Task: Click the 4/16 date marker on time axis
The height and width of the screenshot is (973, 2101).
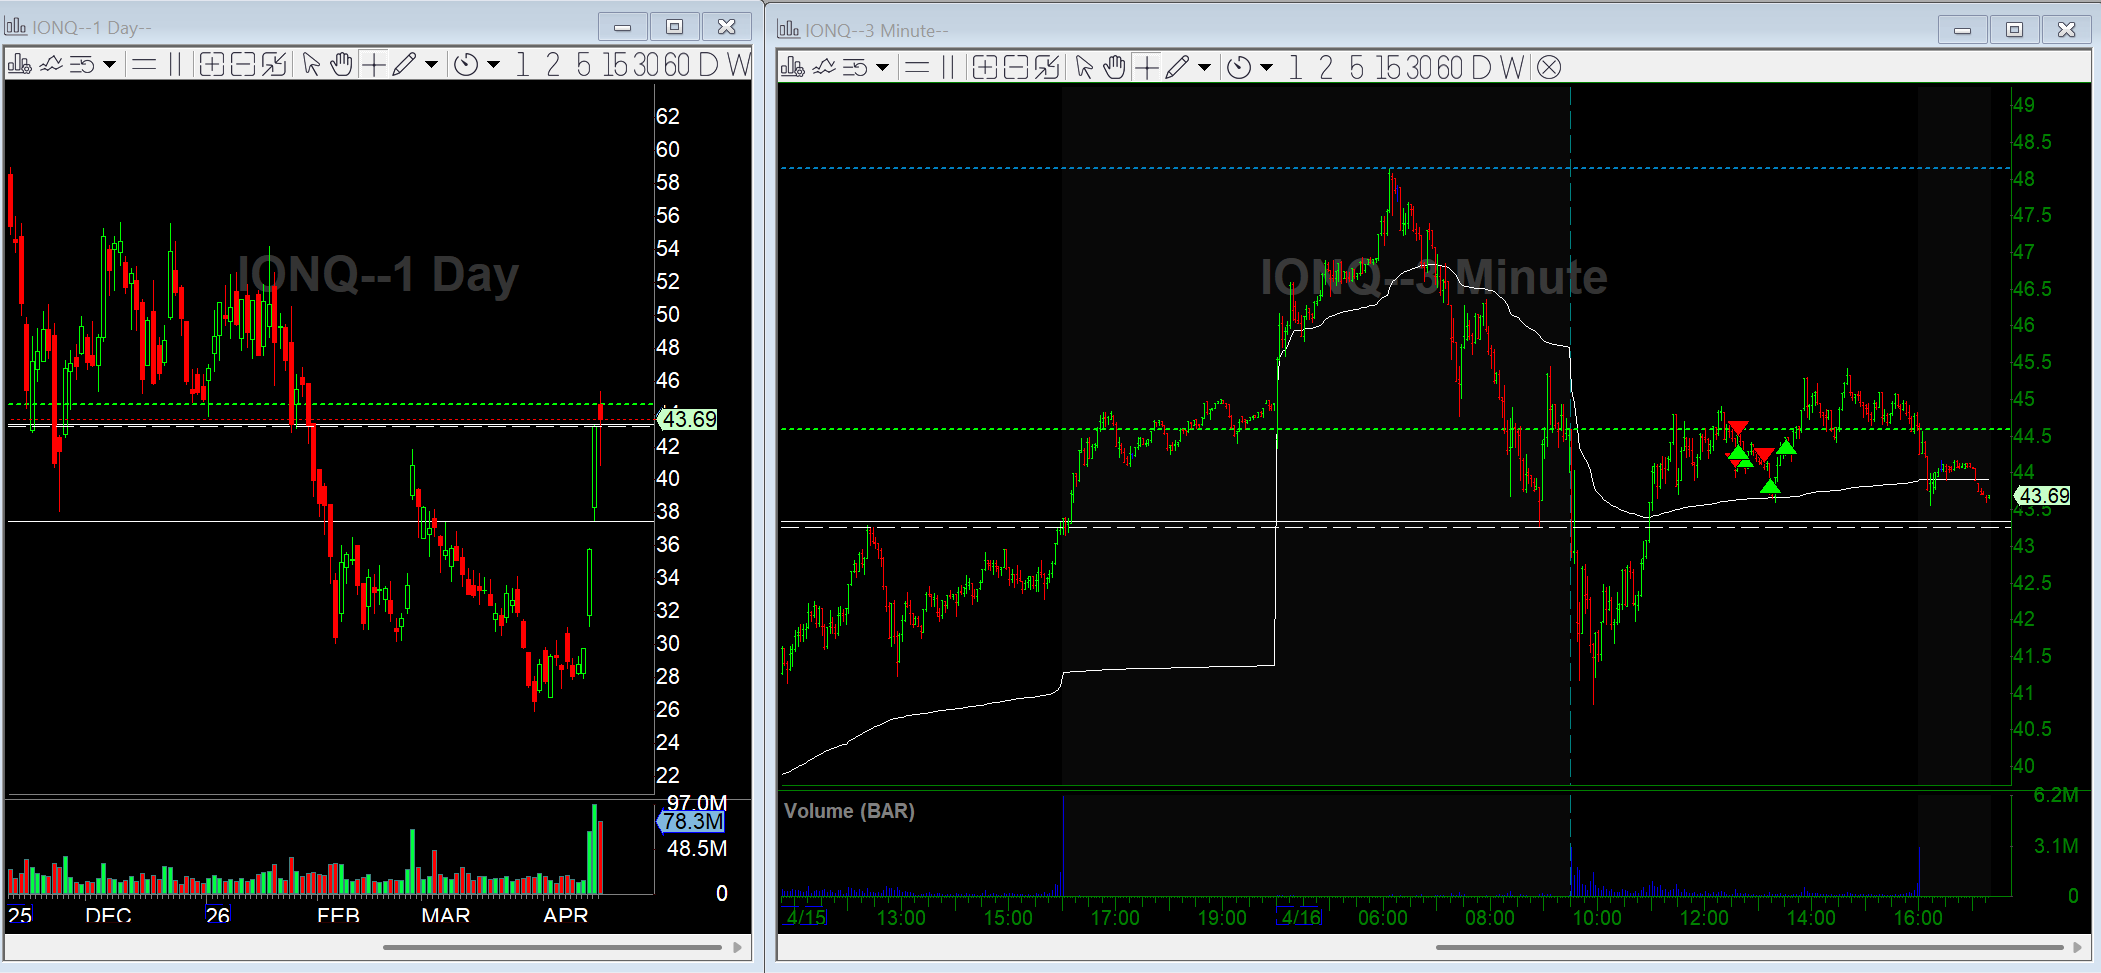Action: coord(1299,917)
